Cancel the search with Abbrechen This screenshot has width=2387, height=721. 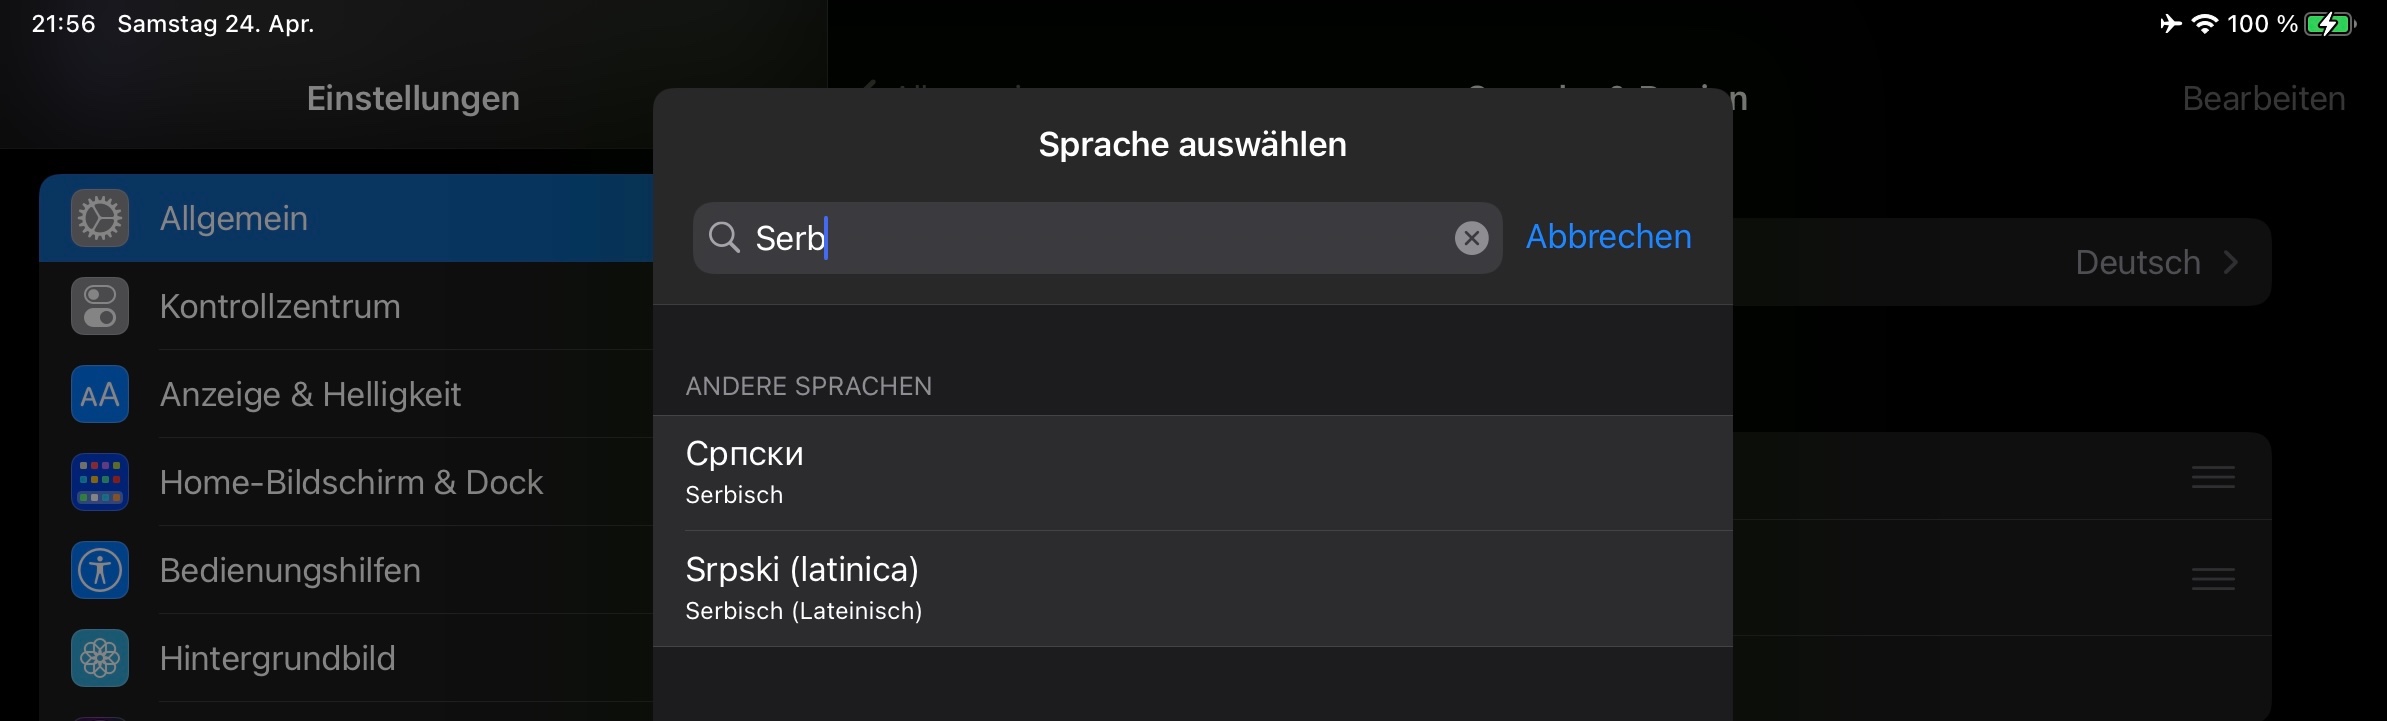pyautogui.click(x=1608, y=237)
